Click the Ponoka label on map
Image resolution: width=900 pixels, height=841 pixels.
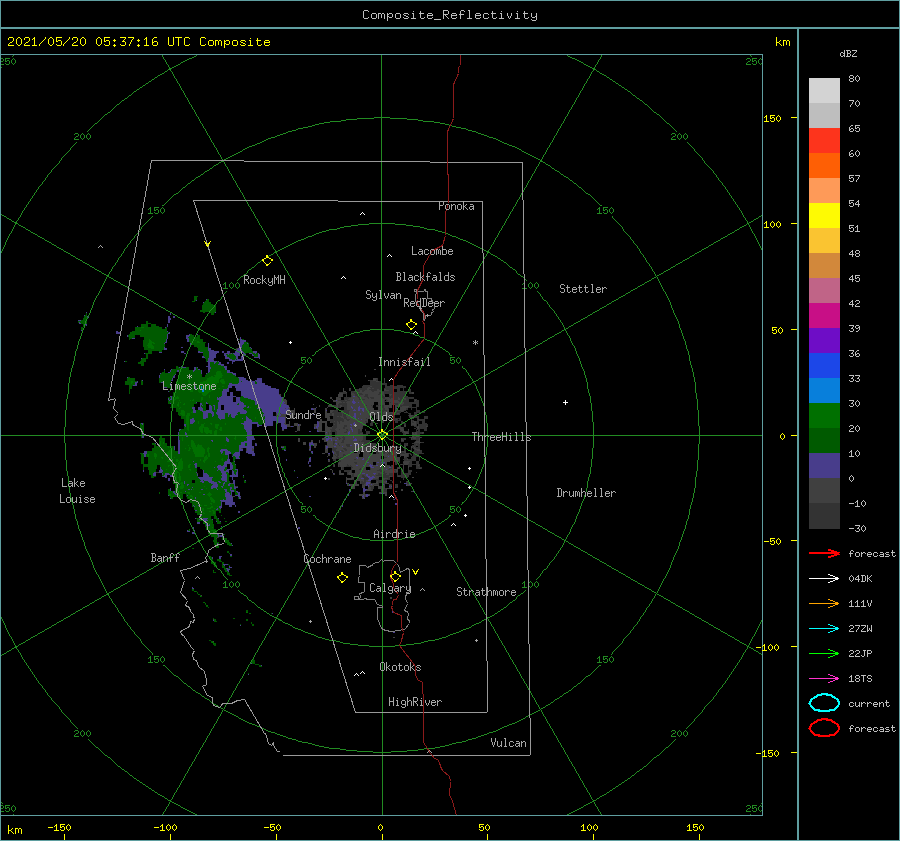(x=456, y=206)
